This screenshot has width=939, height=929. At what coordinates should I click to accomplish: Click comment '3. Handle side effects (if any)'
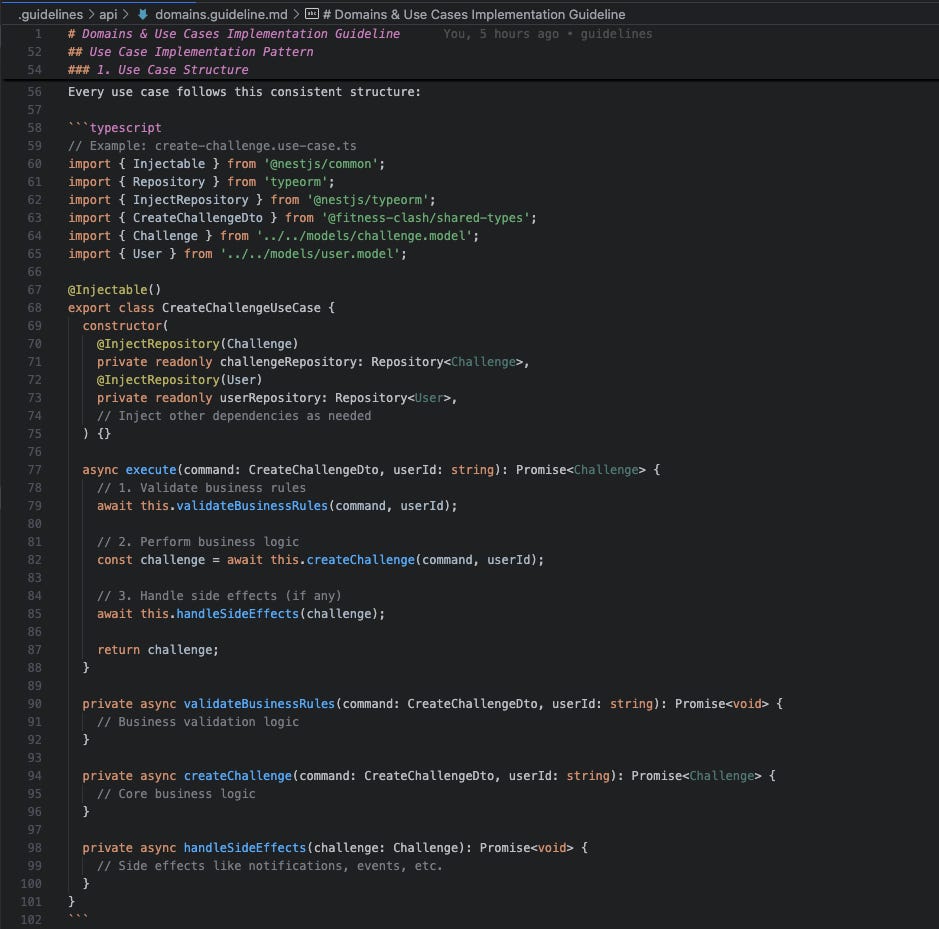219,595
